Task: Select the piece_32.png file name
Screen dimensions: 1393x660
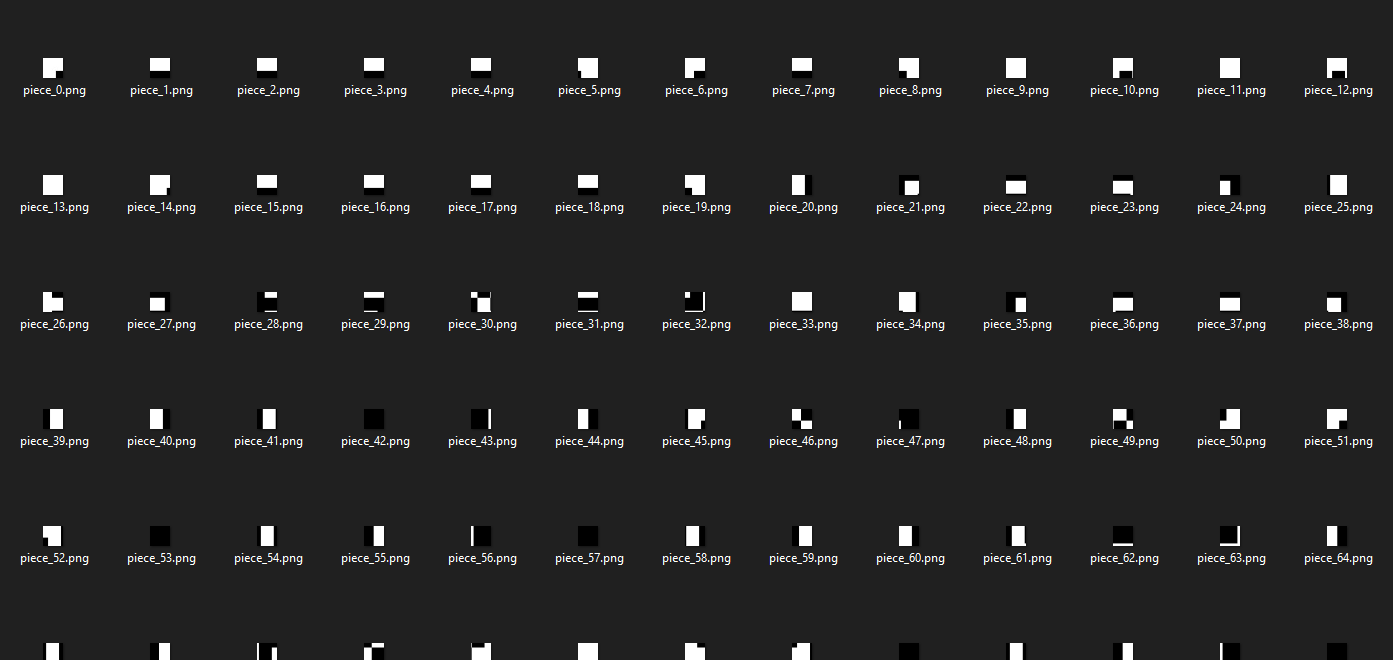Action: pyautogui.click(x=696, y=324)
